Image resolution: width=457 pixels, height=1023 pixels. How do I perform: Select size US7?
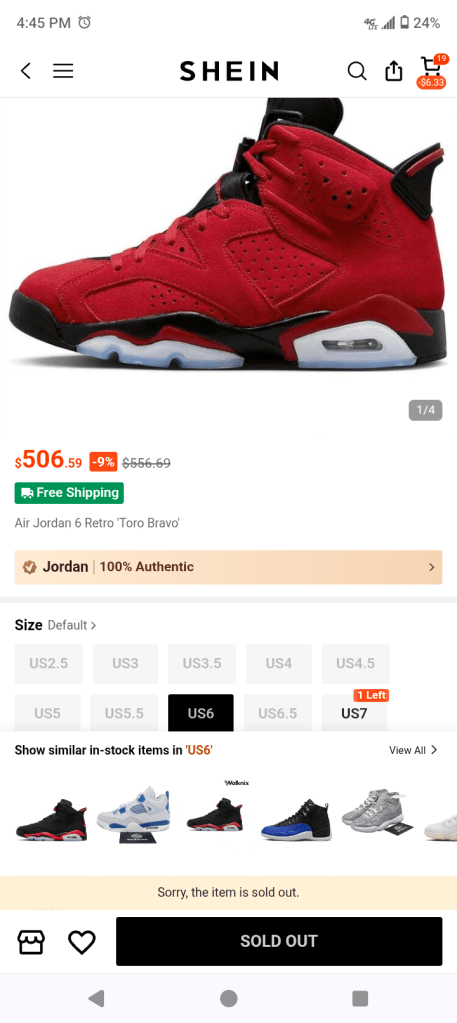click(355, 713)
